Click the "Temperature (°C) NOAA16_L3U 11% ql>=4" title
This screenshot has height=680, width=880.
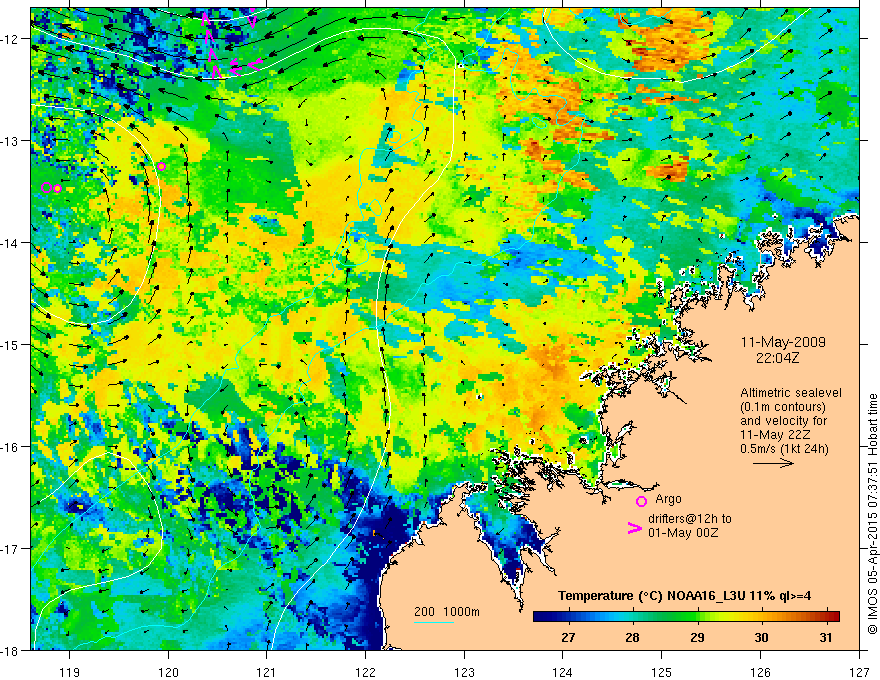(x=684, y=596)
